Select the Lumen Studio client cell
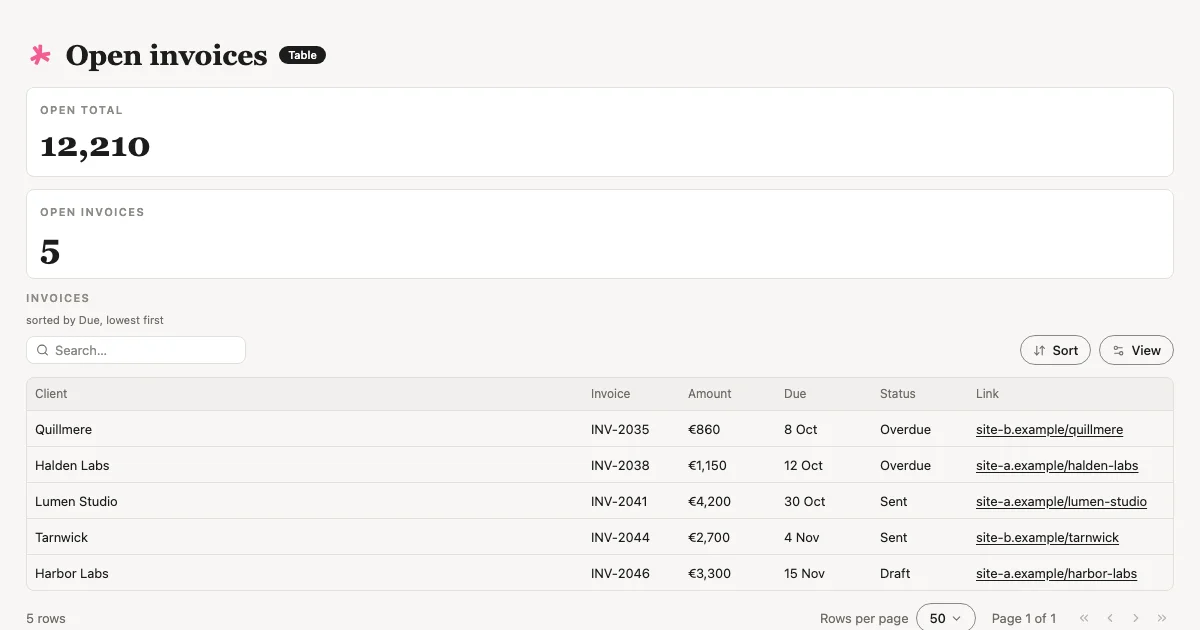1200x630 pixels. click(x=76, y=501)
